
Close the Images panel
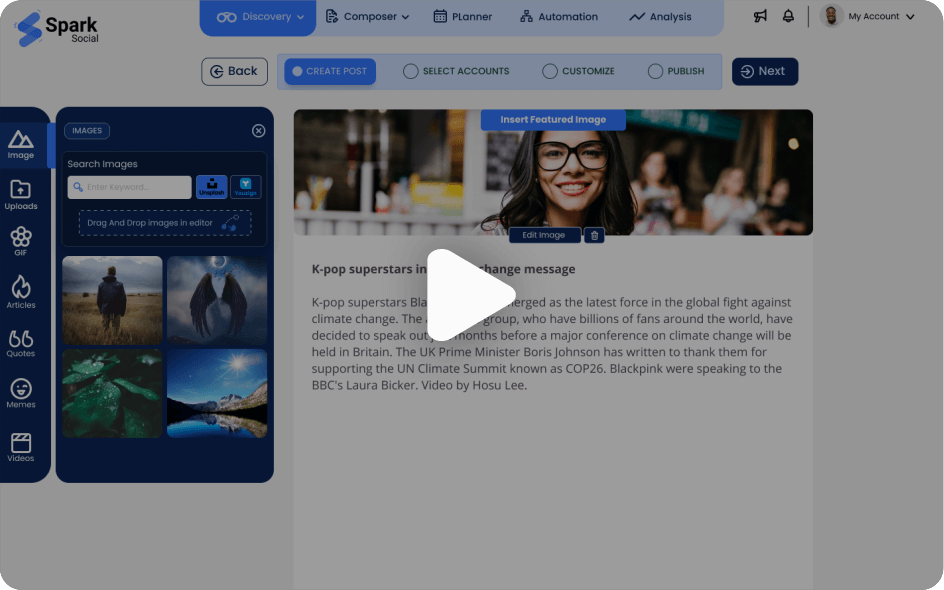(258, 131)
